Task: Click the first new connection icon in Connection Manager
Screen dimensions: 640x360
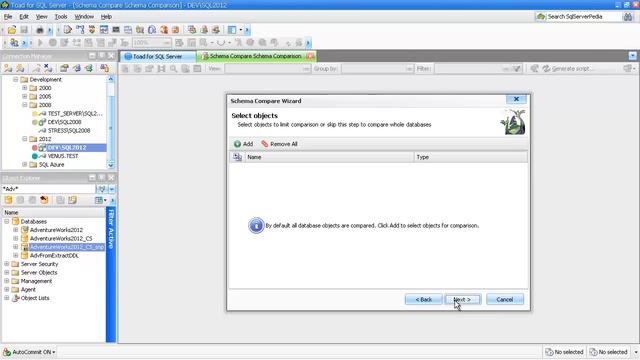Action: pos(8,68)
